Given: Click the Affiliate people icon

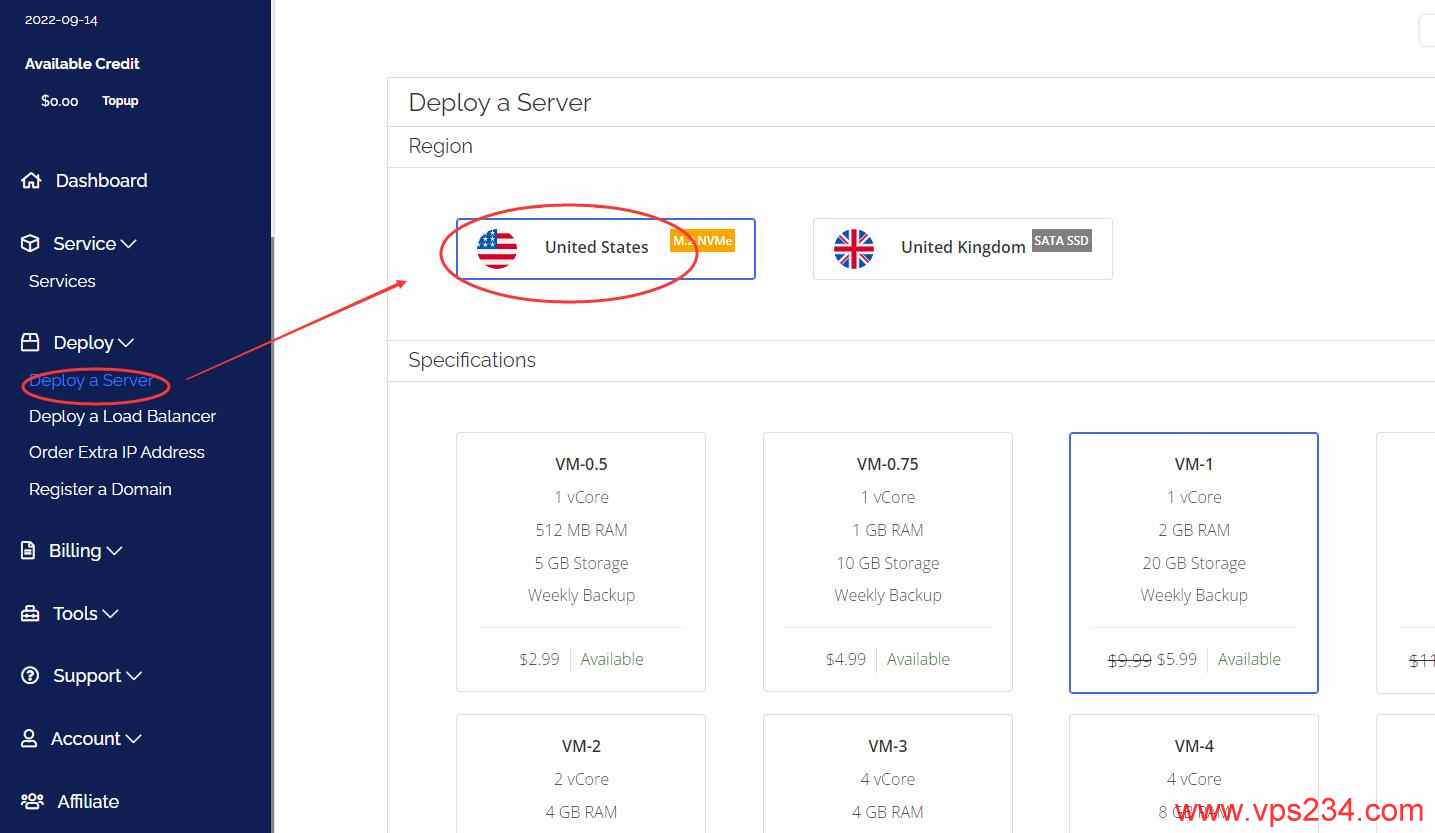Looking at the screenshot, I should tap(32, 801).
